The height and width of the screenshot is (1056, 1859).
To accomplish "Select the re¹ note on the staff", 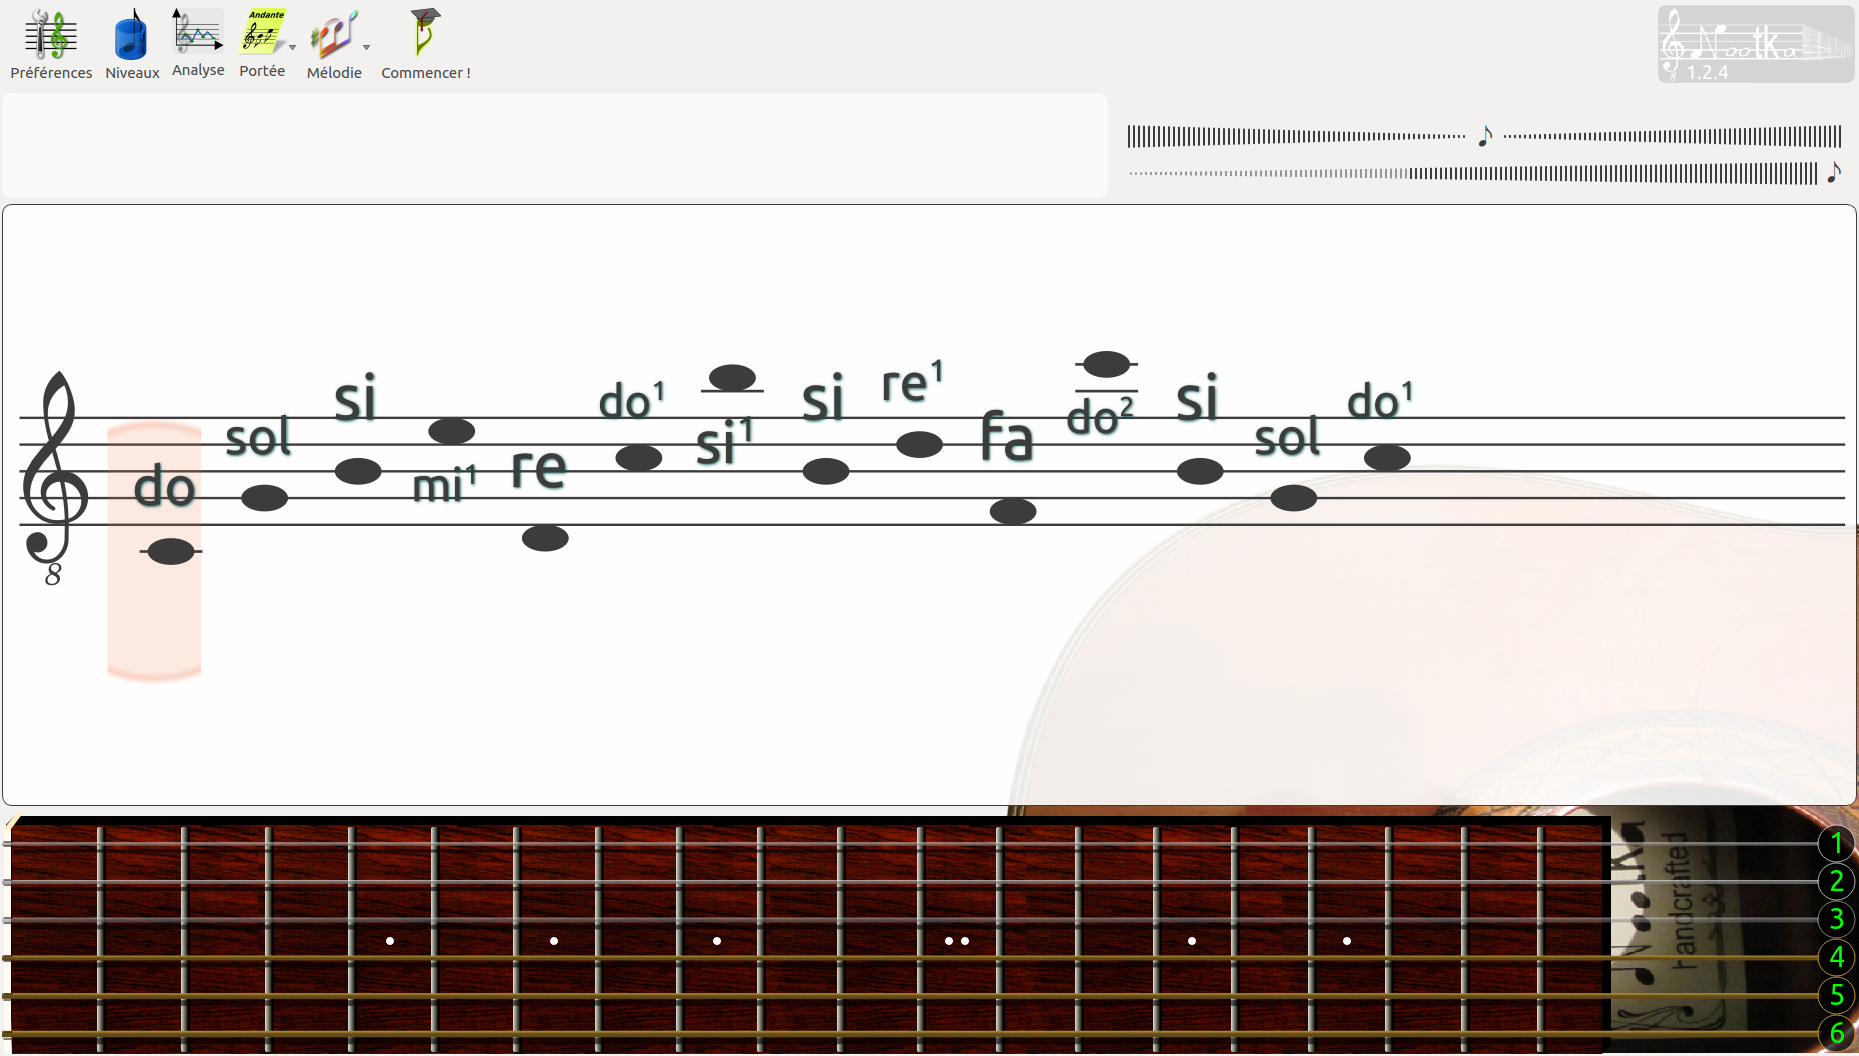I will 919,444.
